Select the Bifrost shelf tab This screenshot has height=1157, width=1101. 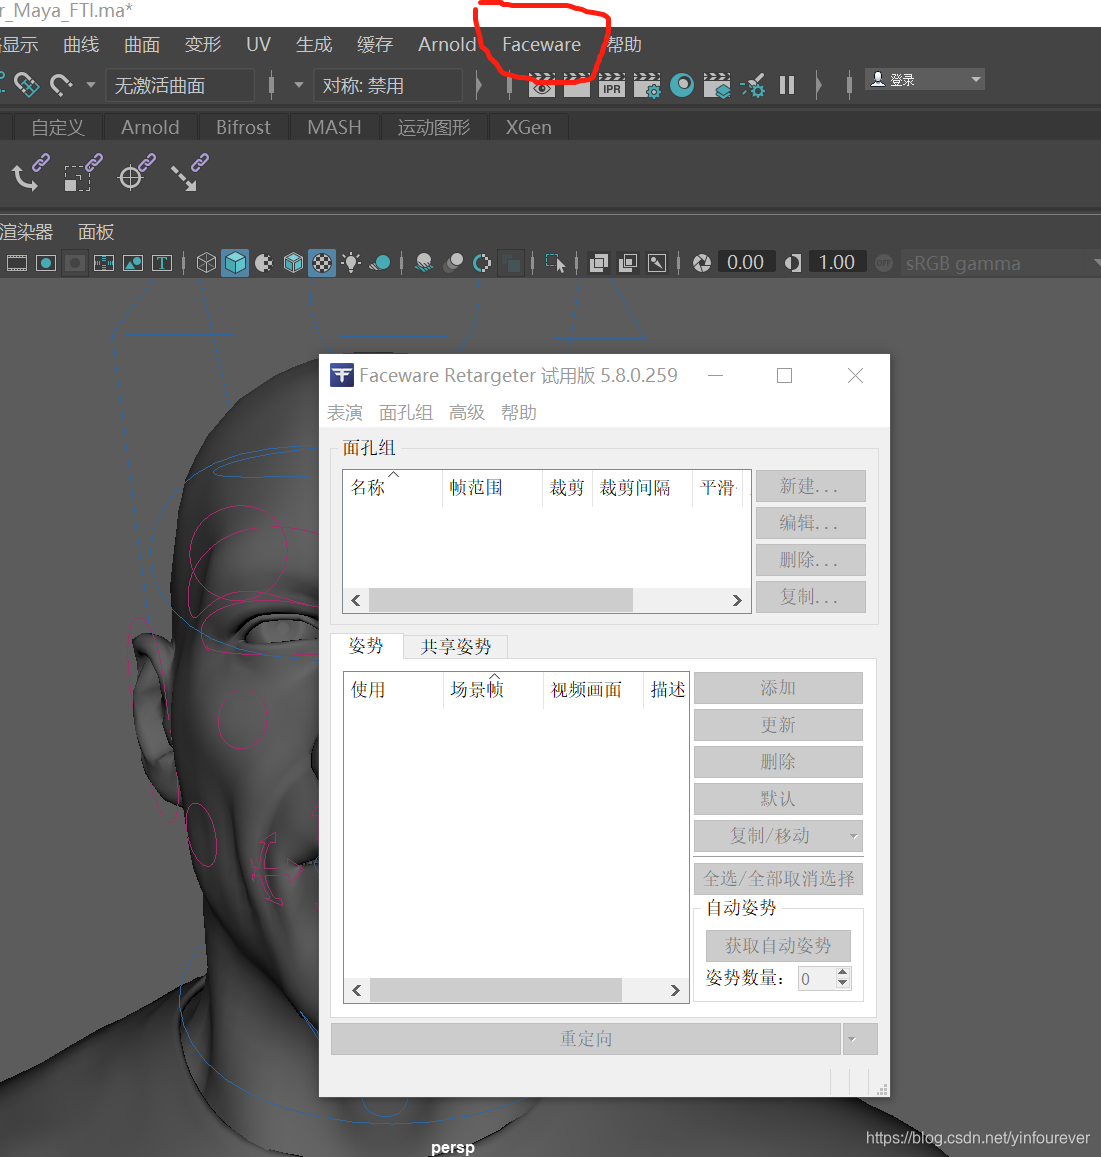243,127
